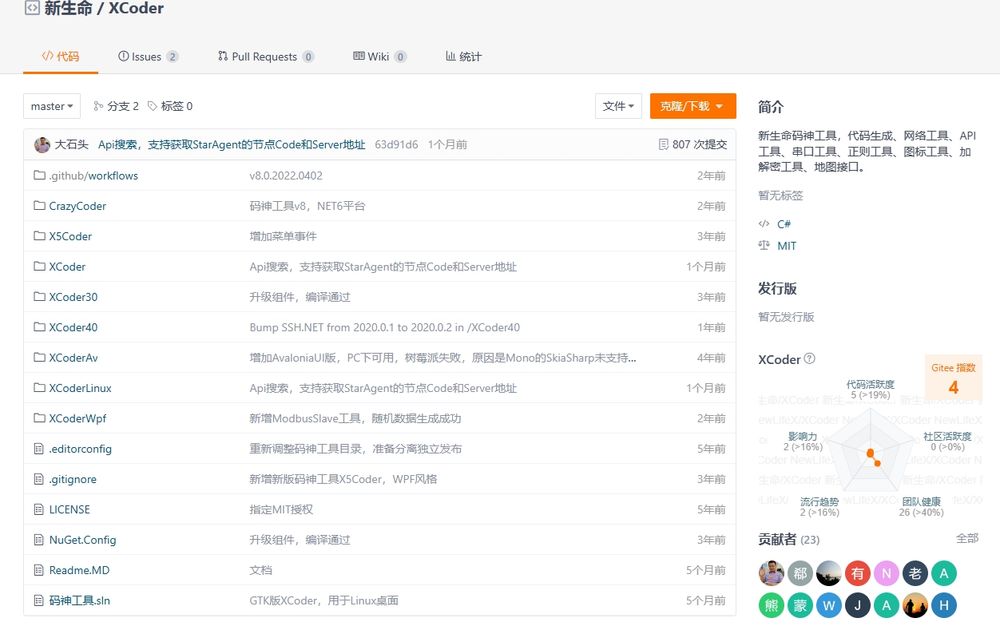Open the 指定MIT授权 commit message

pyautogui.click(x=281, y=509)
